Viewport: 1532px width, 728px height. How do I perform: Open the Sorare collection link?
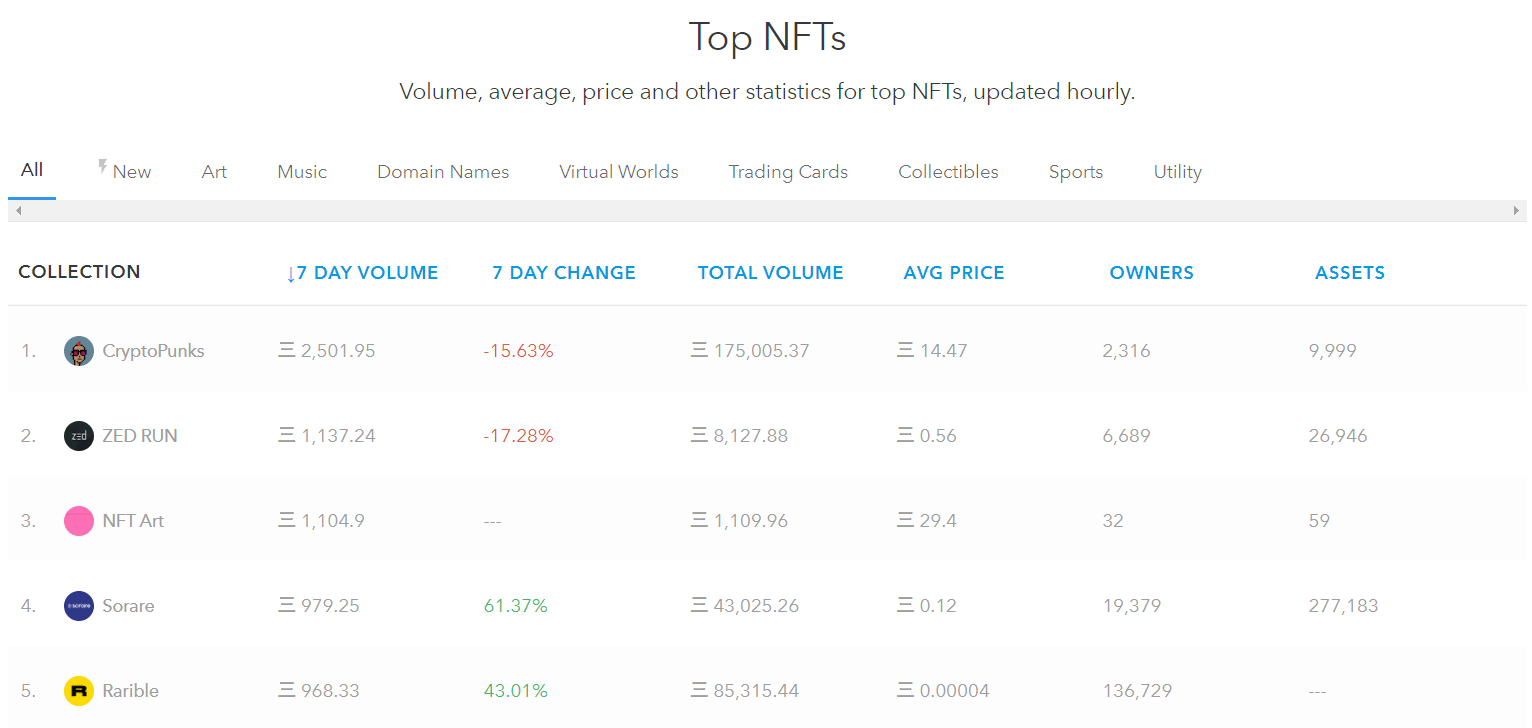click(128, 606)
